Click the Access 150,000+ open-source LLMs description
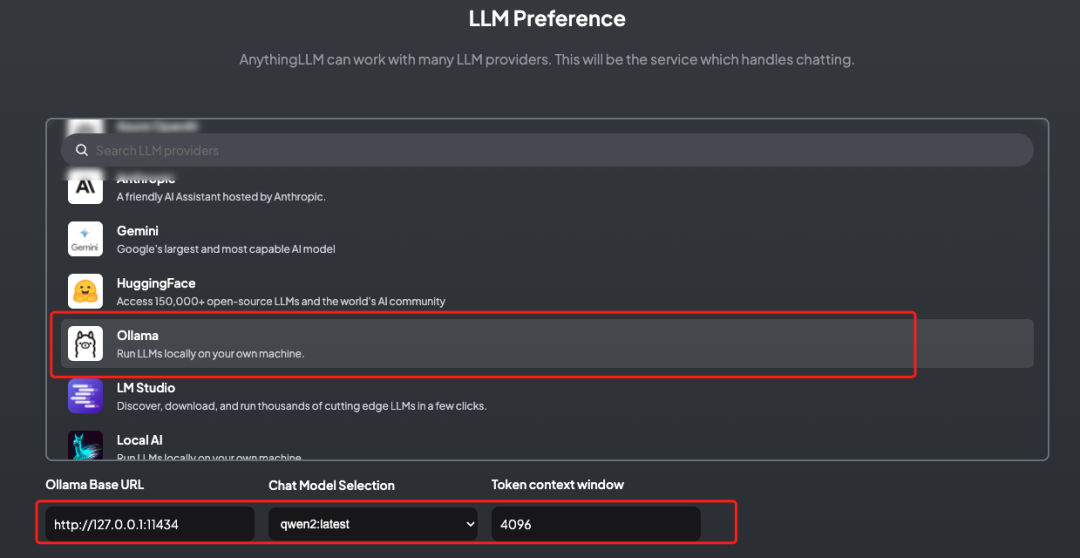The height and width of the screenshot is (558, 1080). tap(281, 301)
